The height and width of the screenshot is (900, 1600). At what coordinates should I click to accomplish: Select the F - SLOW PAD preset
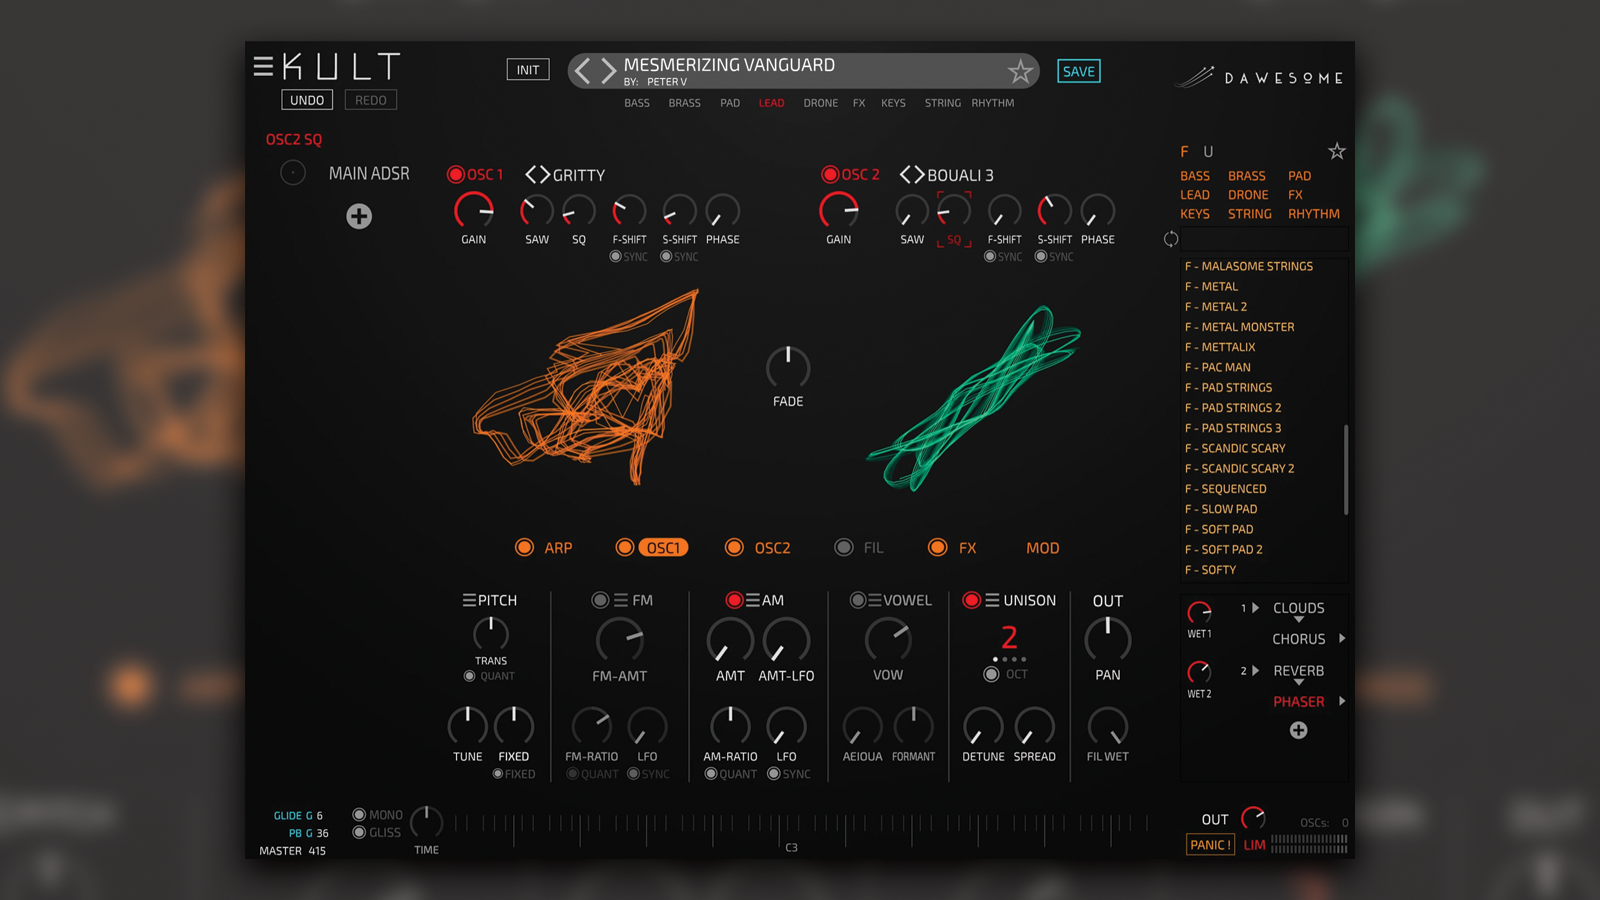click(x=1221, y=508)
